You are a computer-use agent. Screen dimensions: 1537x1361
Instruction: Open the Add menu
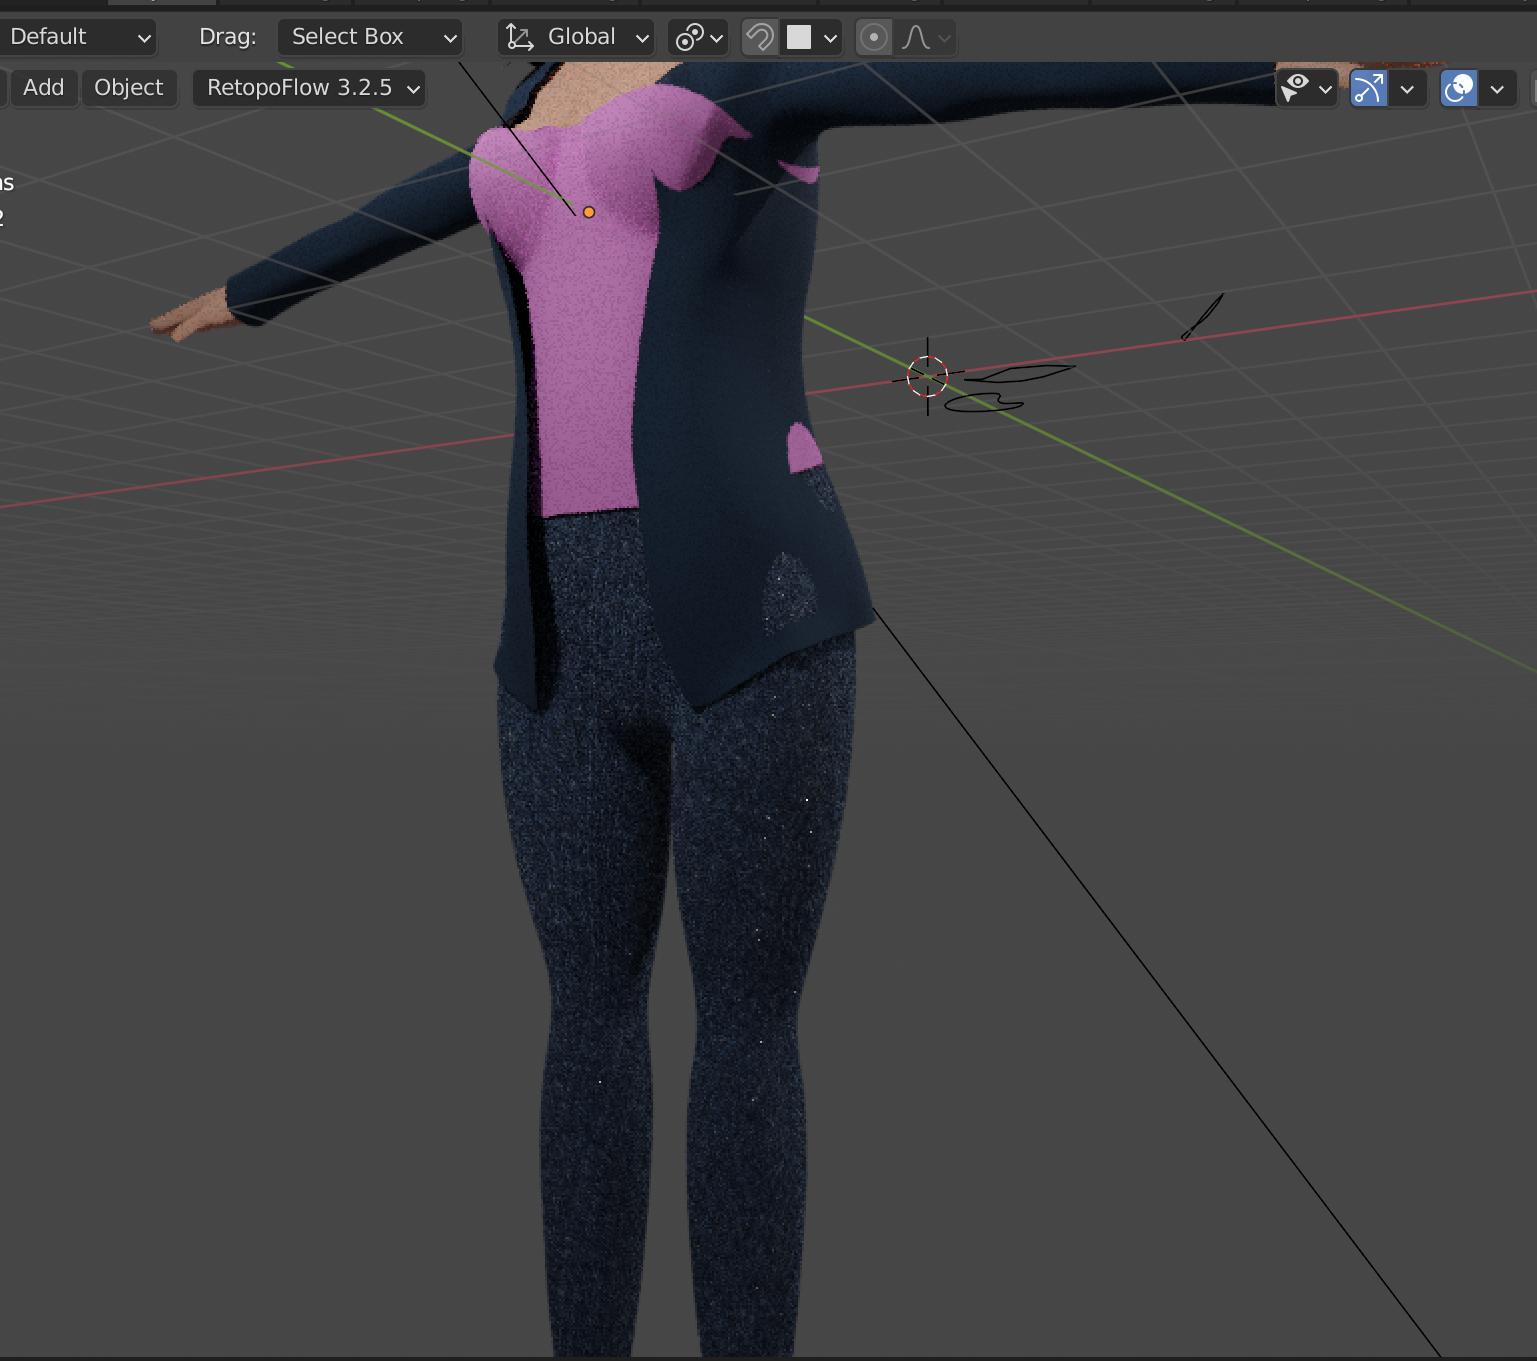coord(43,88)
